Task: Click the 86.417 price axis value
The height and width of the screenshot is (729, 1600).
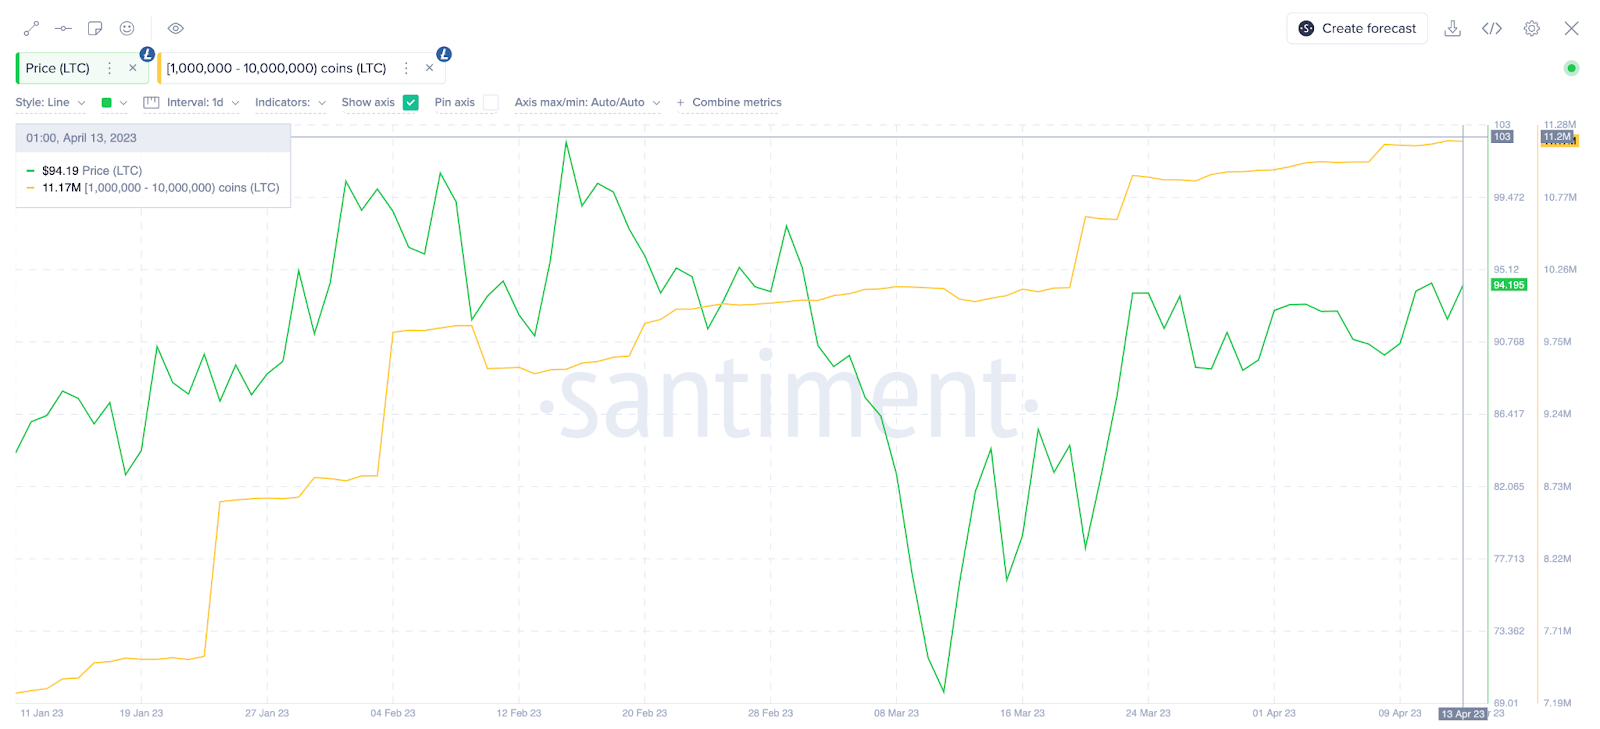Action: click(x=1509, y=414)
